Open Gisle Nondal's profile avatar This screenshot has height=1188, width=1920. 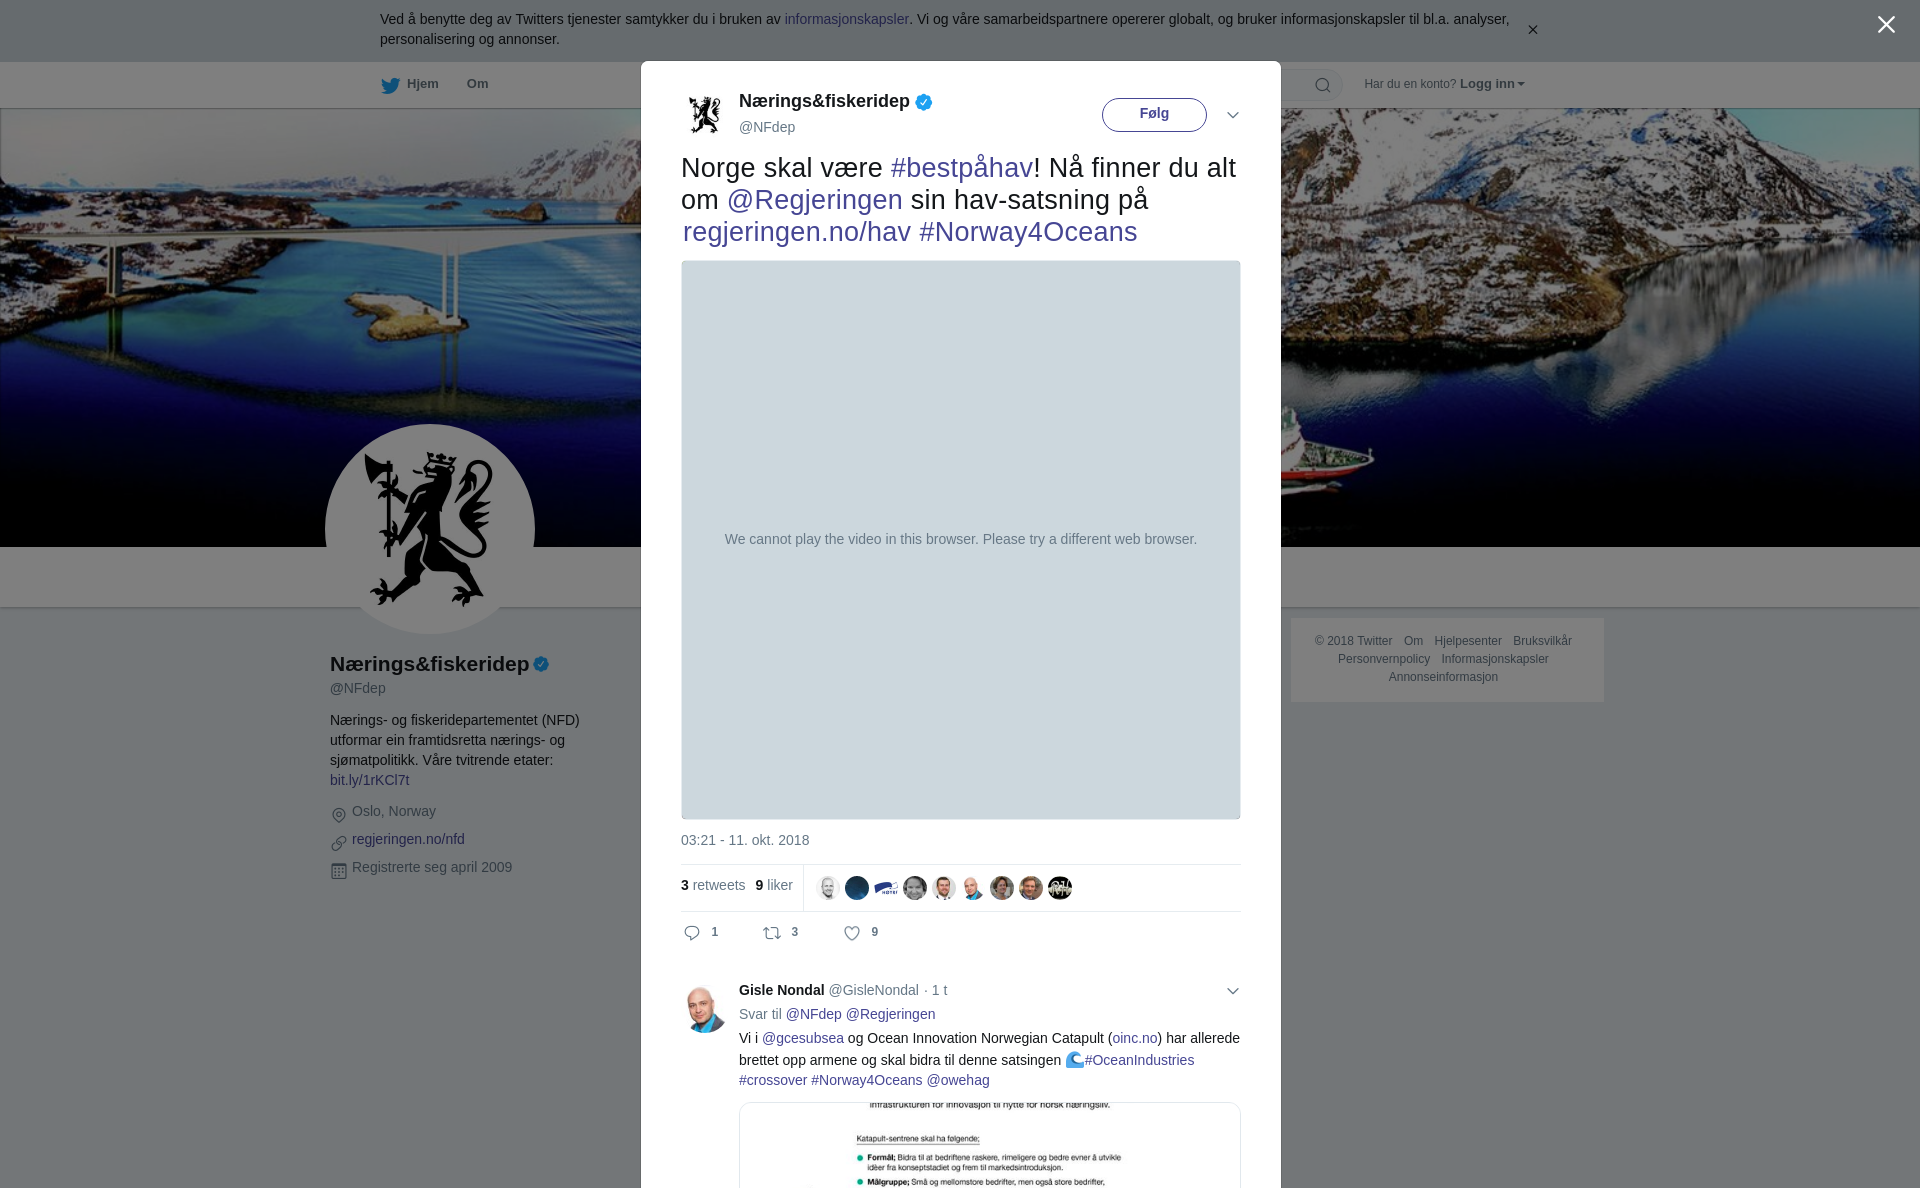click(x=705, y=1009)
